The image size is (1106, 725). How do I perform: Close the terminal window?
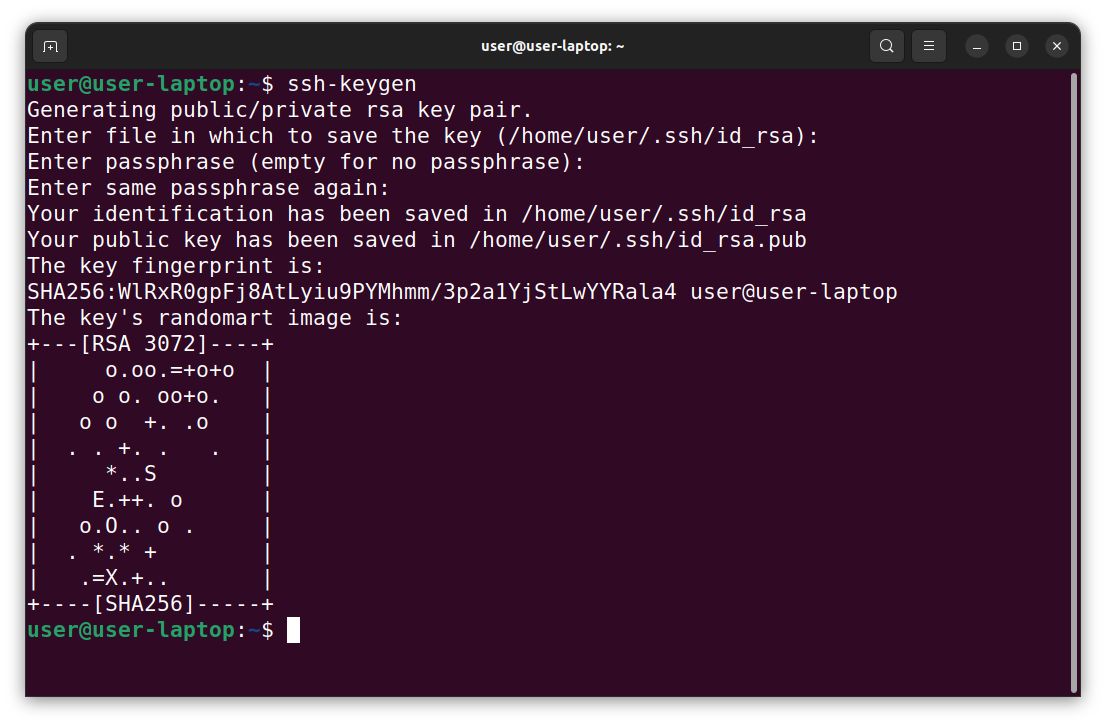point(1057,46)
